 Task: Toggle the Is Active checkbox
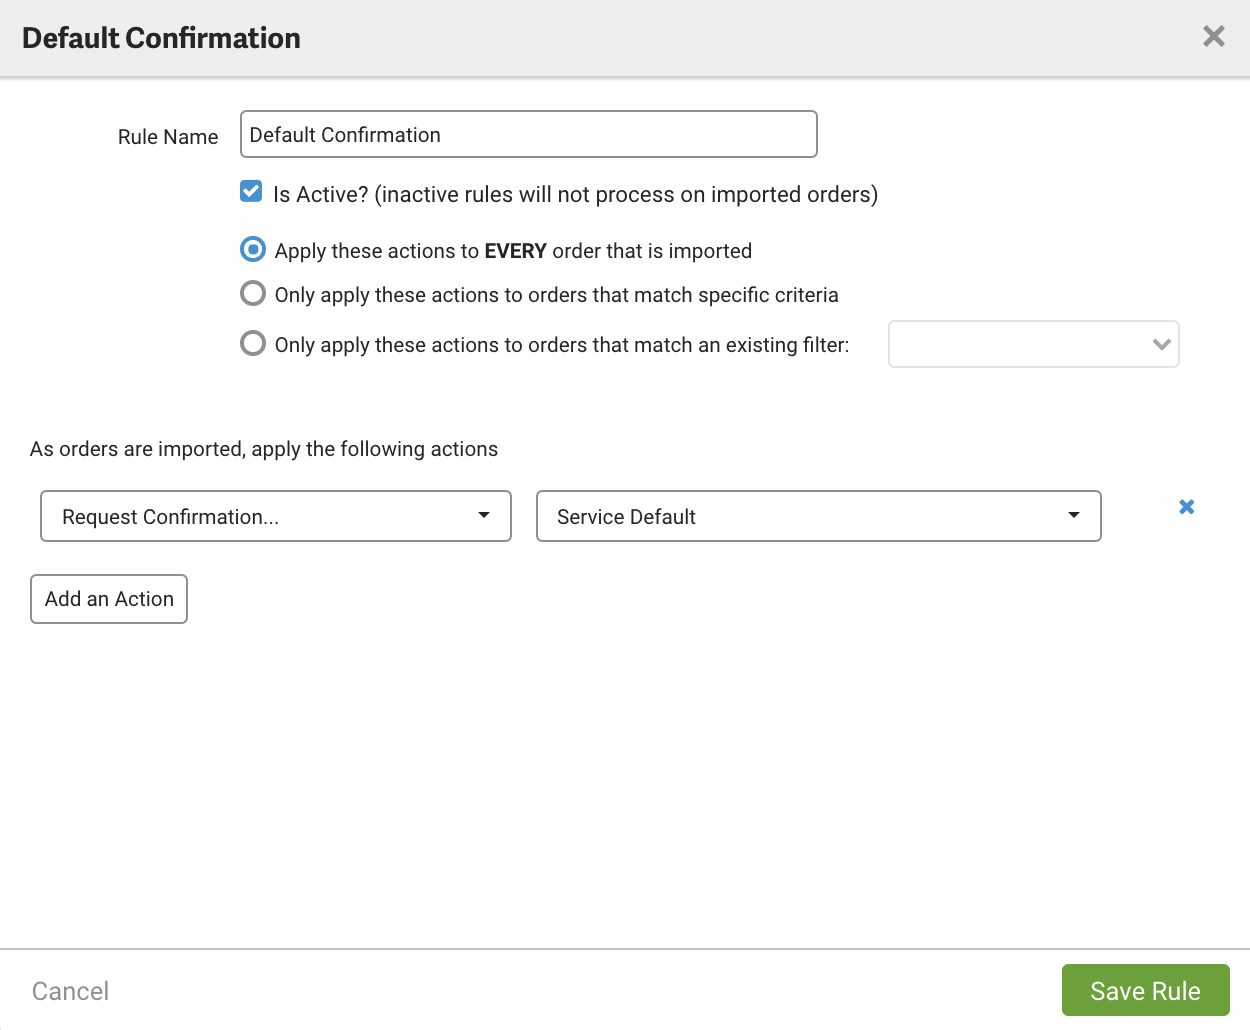[x=251, y=192]
